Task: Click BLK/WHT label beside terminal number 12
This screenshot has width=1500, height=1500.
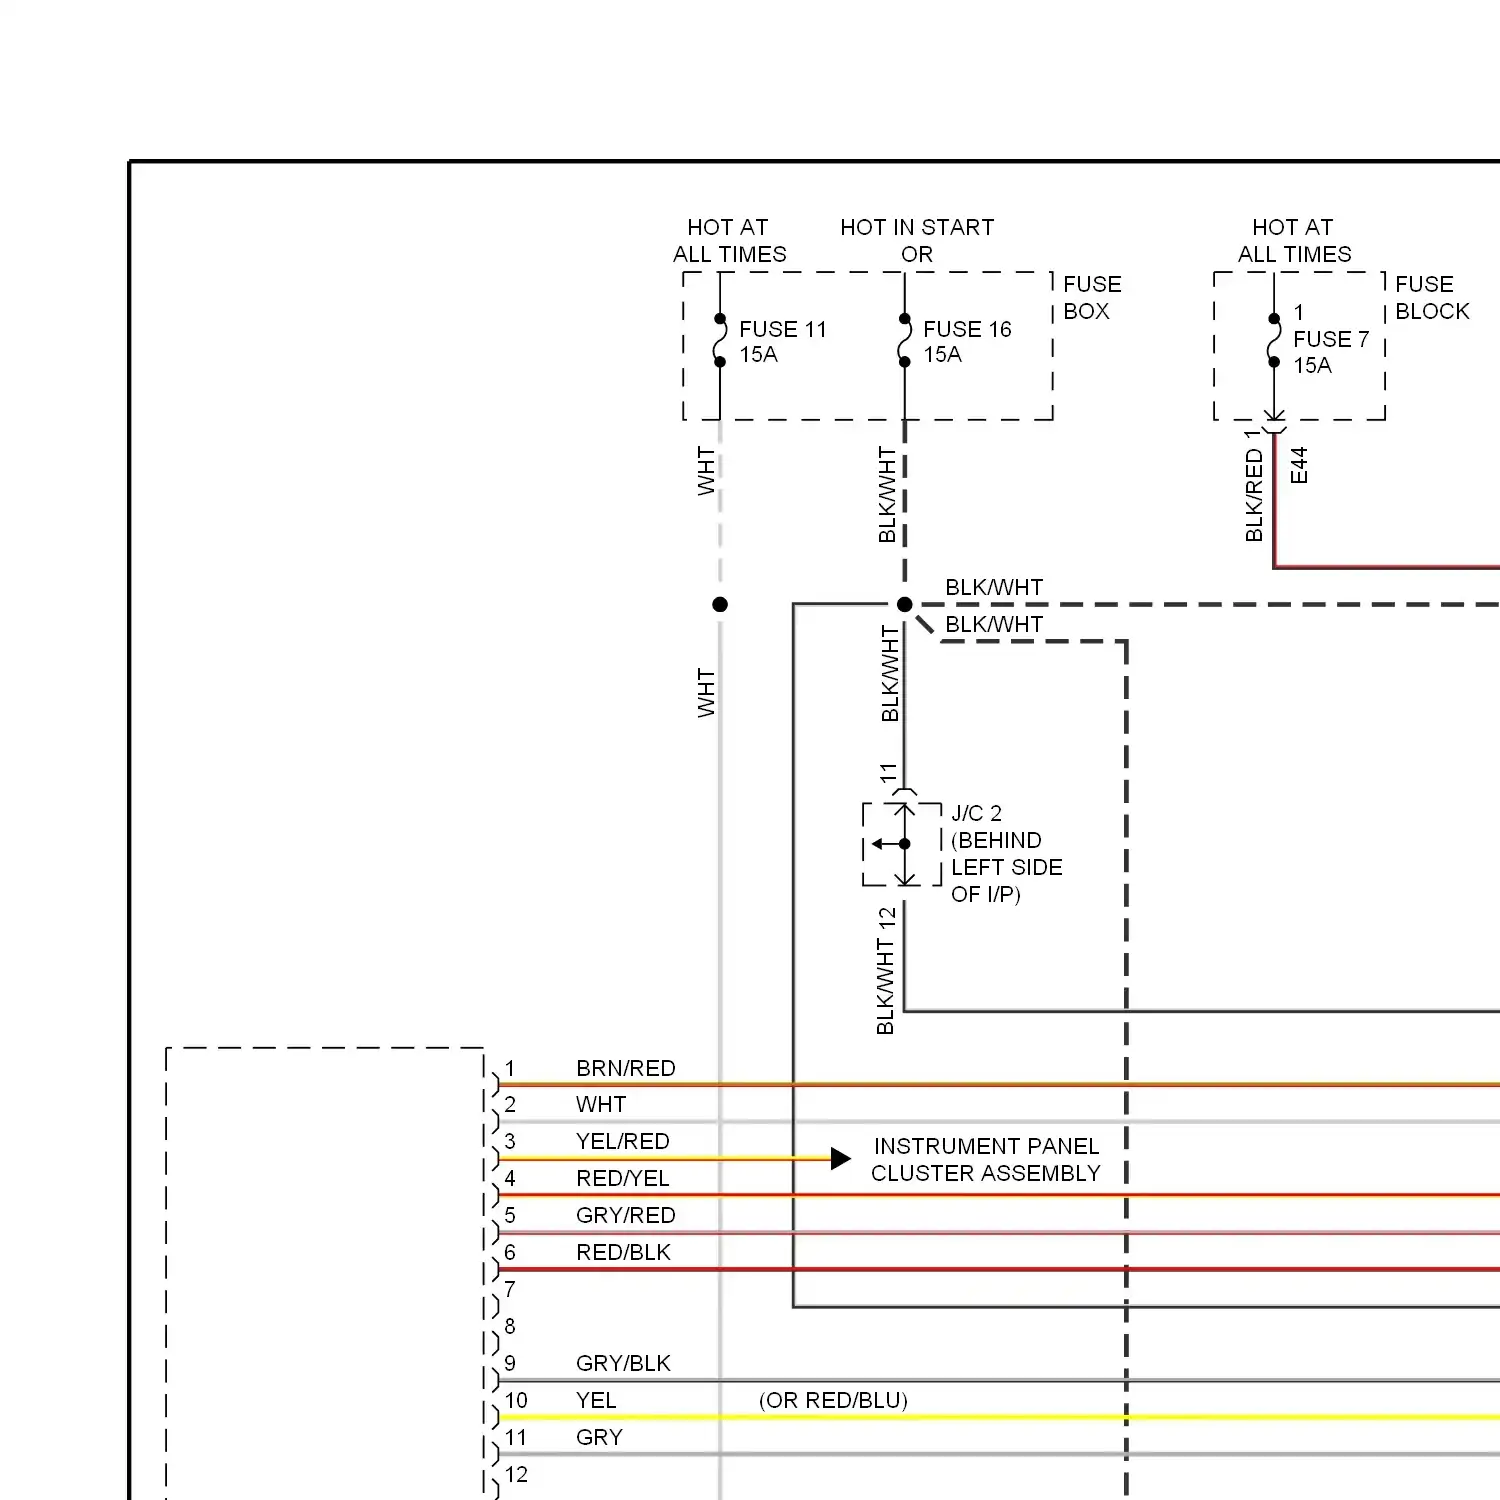Action: tap(885, 986)
